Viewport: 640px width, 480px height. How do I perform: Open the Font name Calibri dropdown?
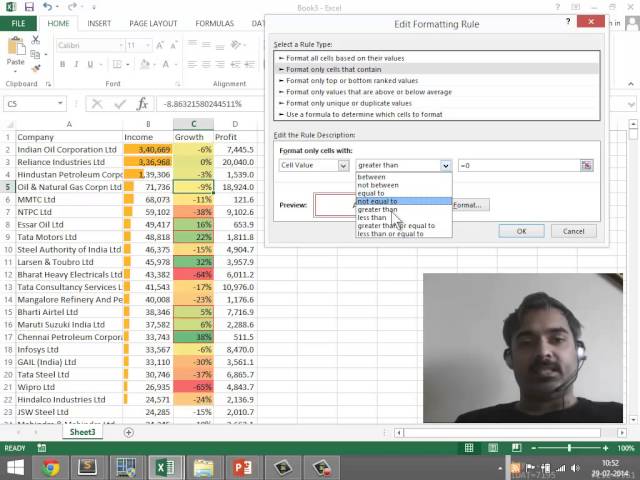coord(121,45)
